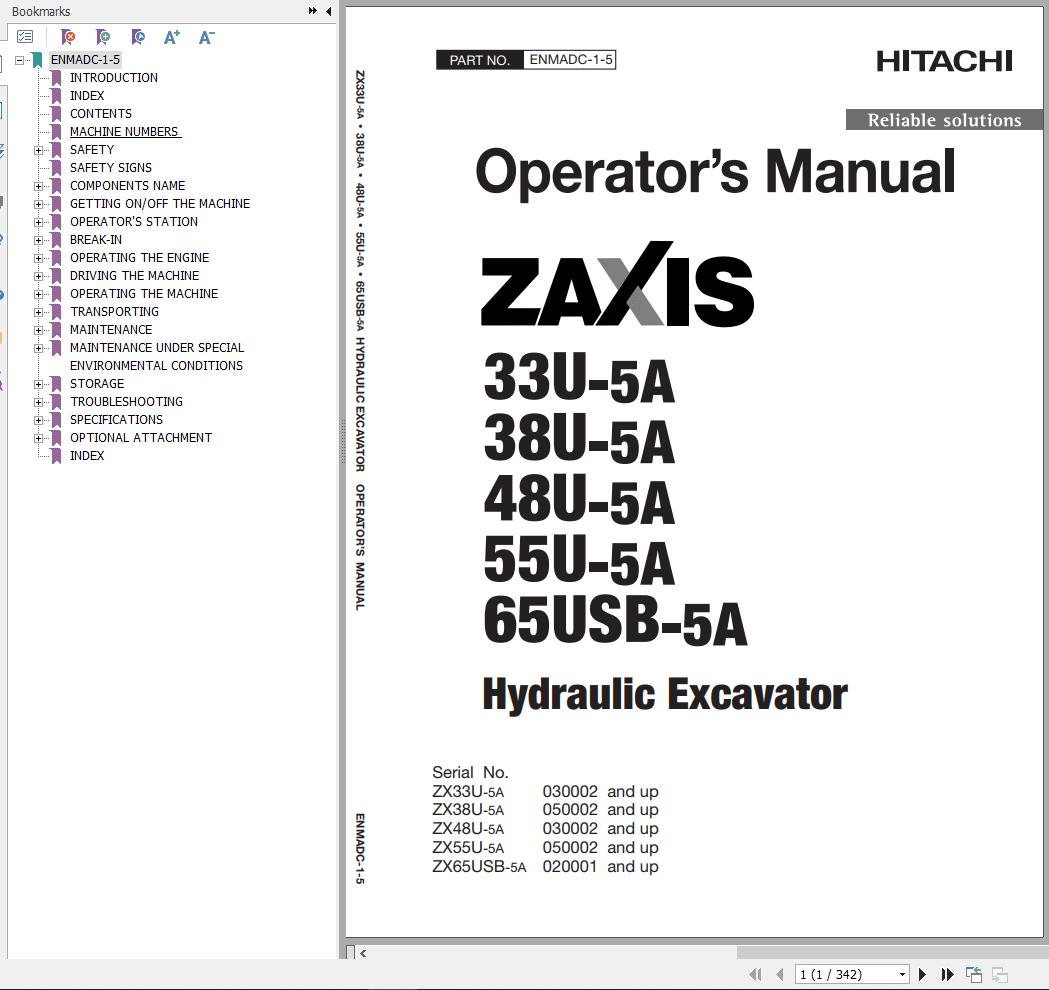Screen dimensions: 1049x990
Task: Expand the OPERATOR'S STATION bookmark
Action: coord(38,222)
